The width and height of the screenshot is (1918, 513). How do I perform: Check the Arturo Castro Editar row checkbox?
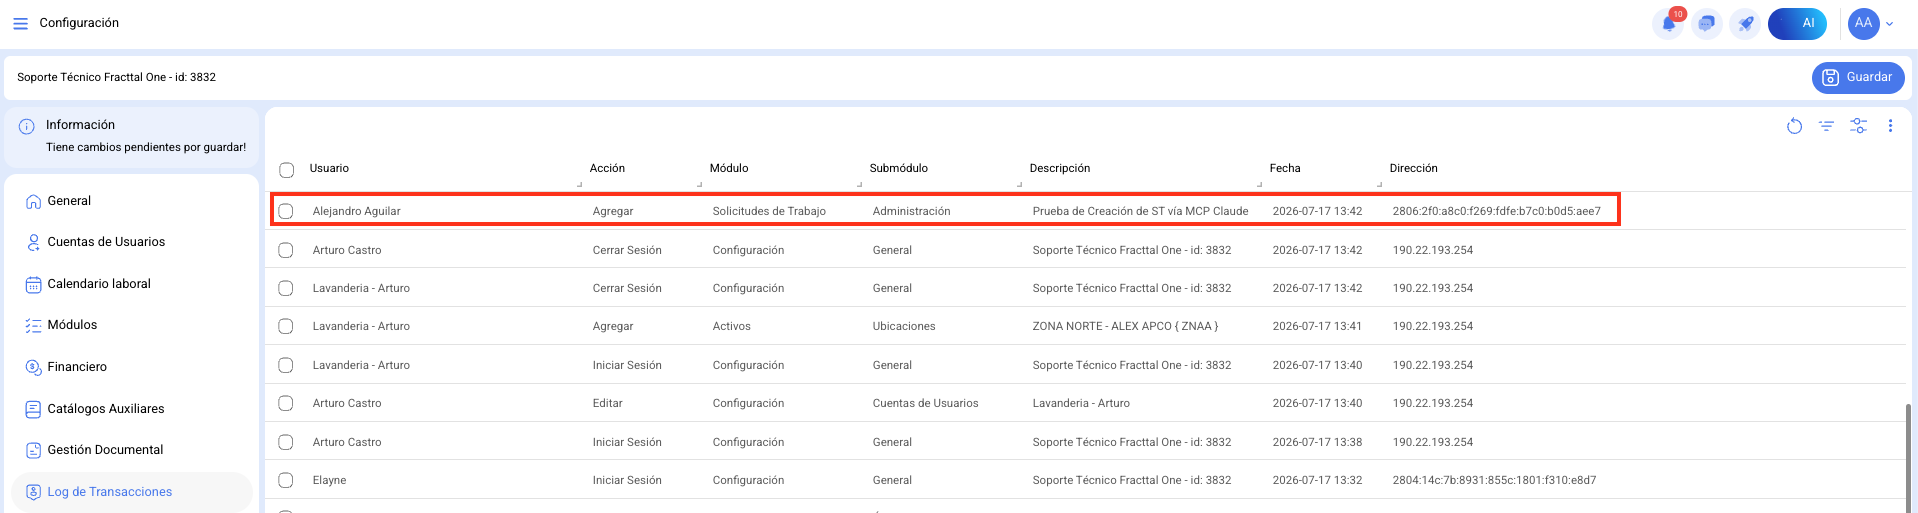click(x=286, y=403)
